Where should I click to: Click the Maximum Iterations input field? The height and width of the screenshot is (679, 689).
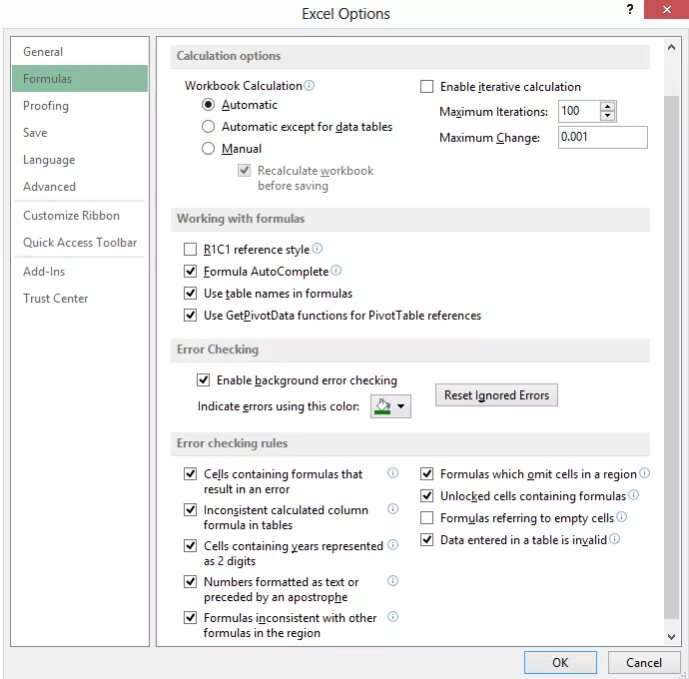(x=579, y=111)
